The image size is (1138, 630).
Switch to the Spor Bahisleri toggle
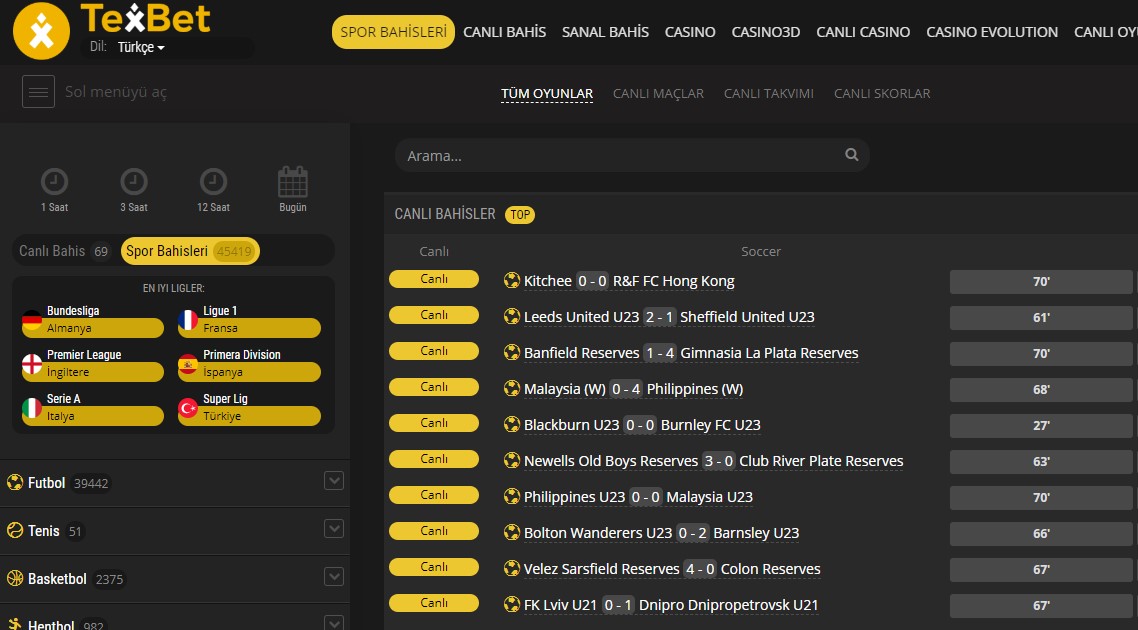(x=189, y=251)
